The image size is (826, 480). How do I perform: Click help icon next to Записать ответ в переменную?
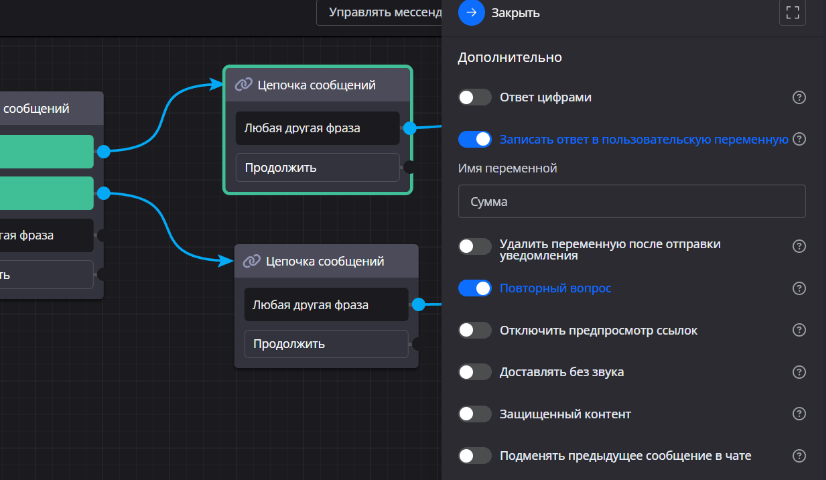pyautogui.click(x=799, y=139)
